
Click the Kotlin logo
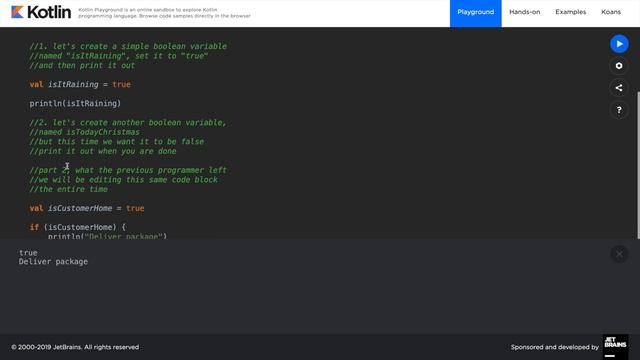point(41,12)
